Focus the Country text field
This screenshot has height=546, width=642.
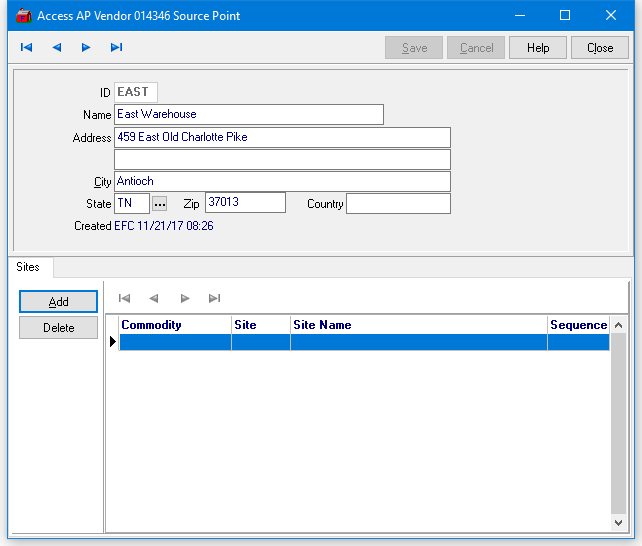click(x=398, y=204)
